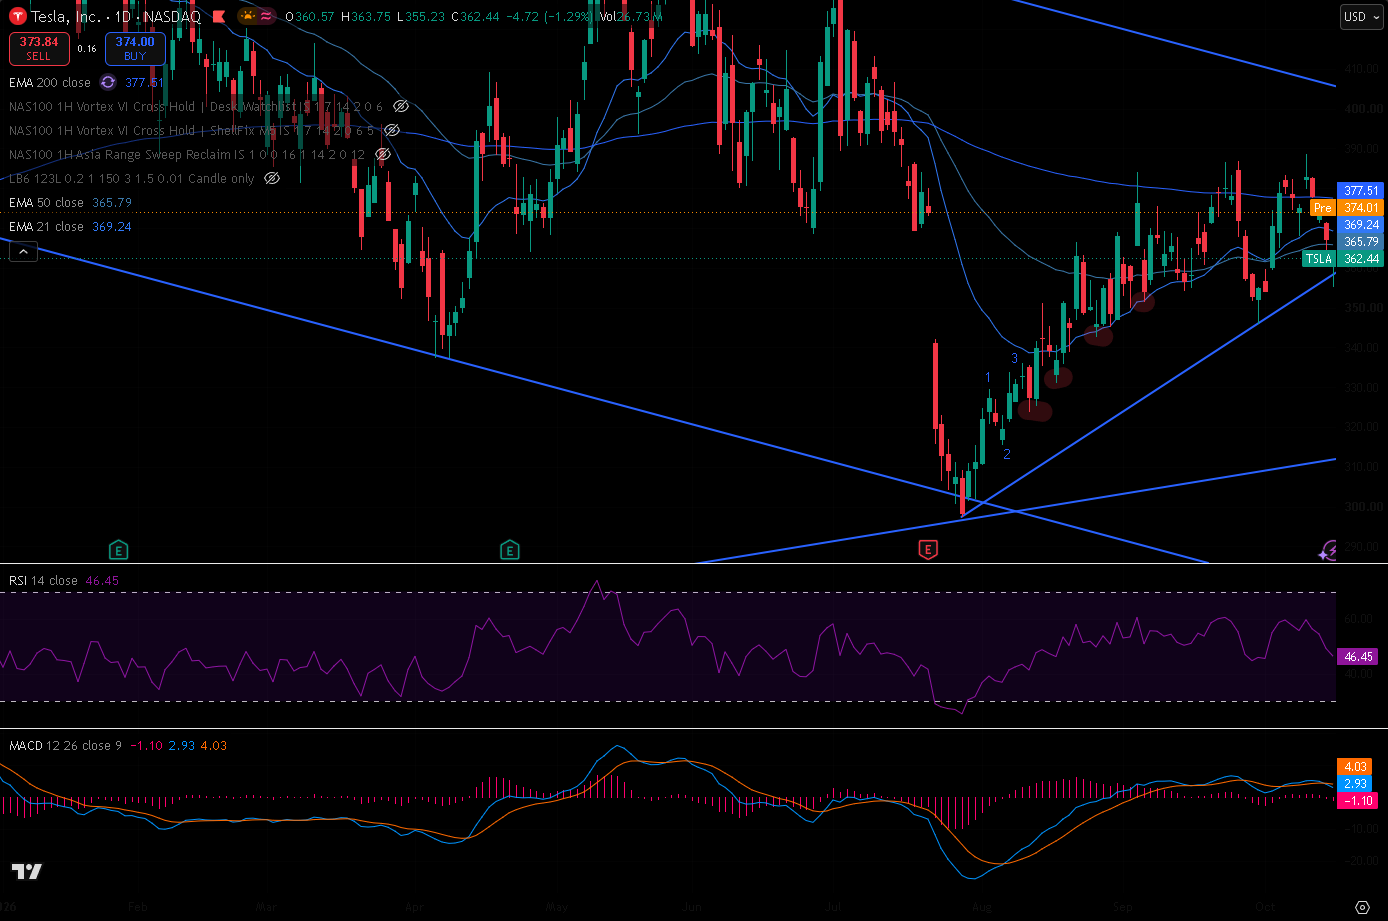Click the 369.24 price axis label
This screenshot has width=1388, height=921.
[1361, 225]
